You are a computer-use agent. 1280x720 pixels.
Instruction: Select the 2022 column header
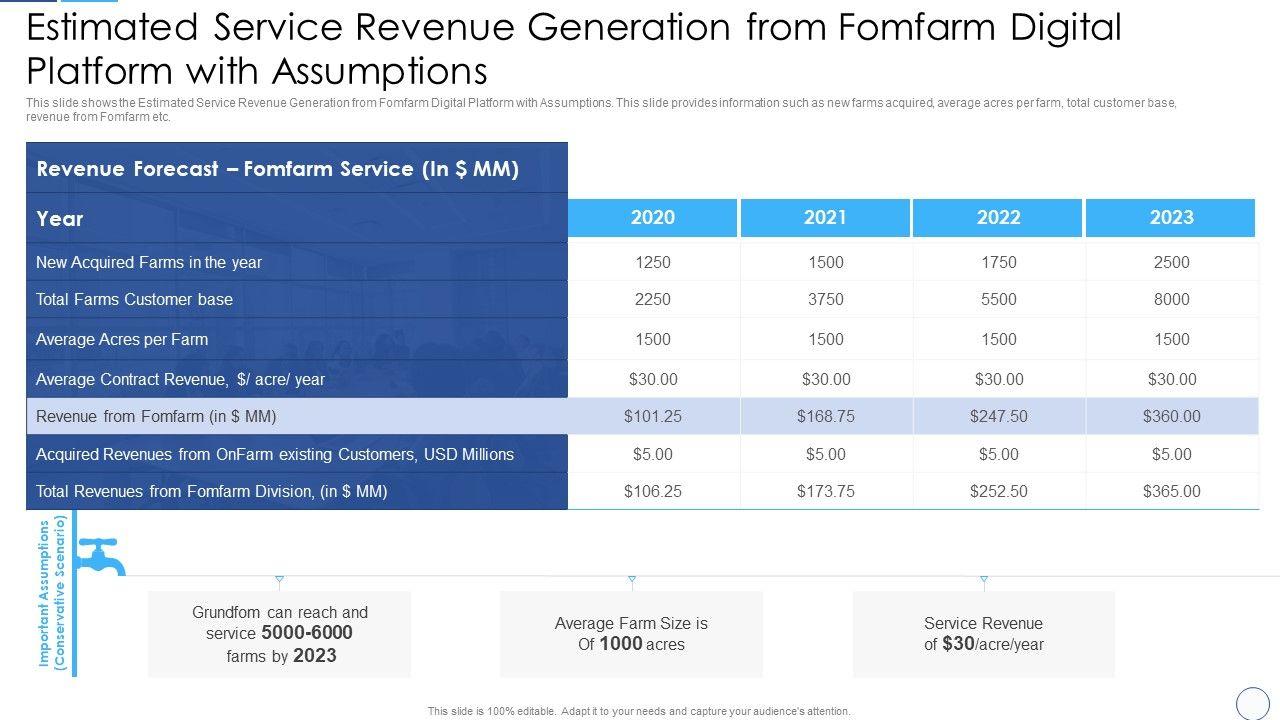[998, 218]
